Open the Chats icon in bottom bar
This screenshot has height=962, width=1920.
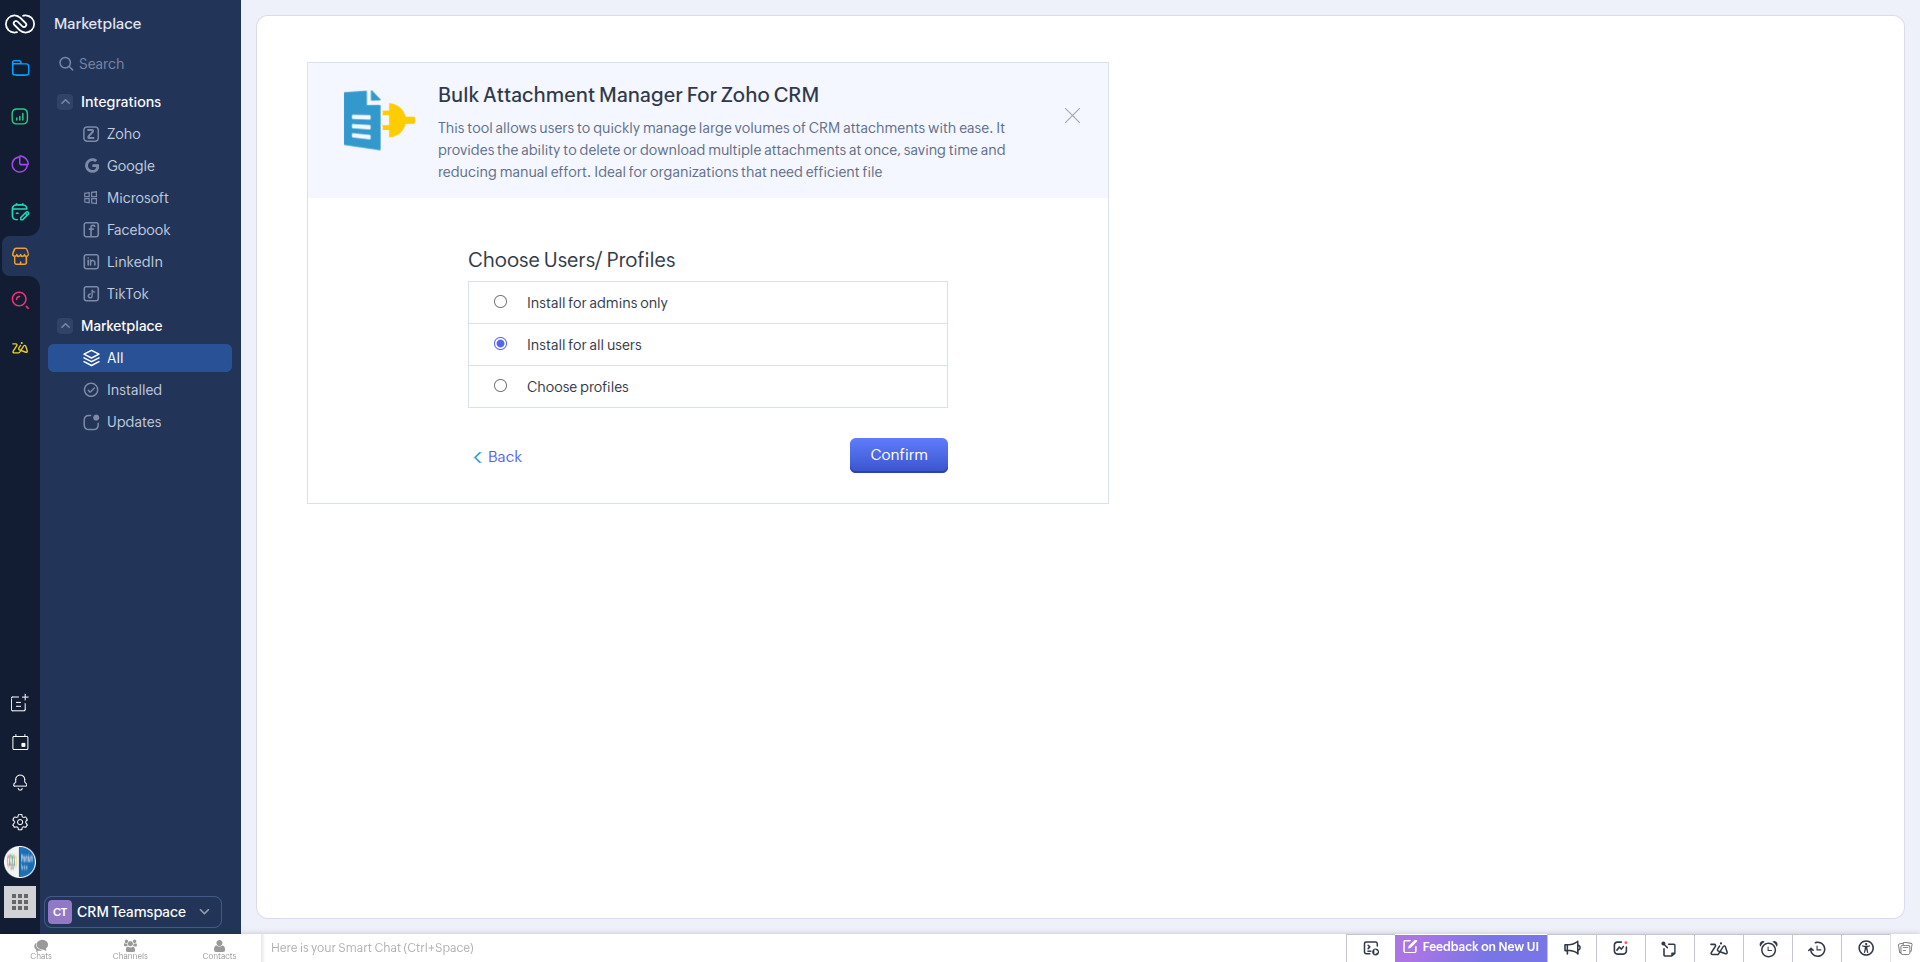tap(41, 948)
